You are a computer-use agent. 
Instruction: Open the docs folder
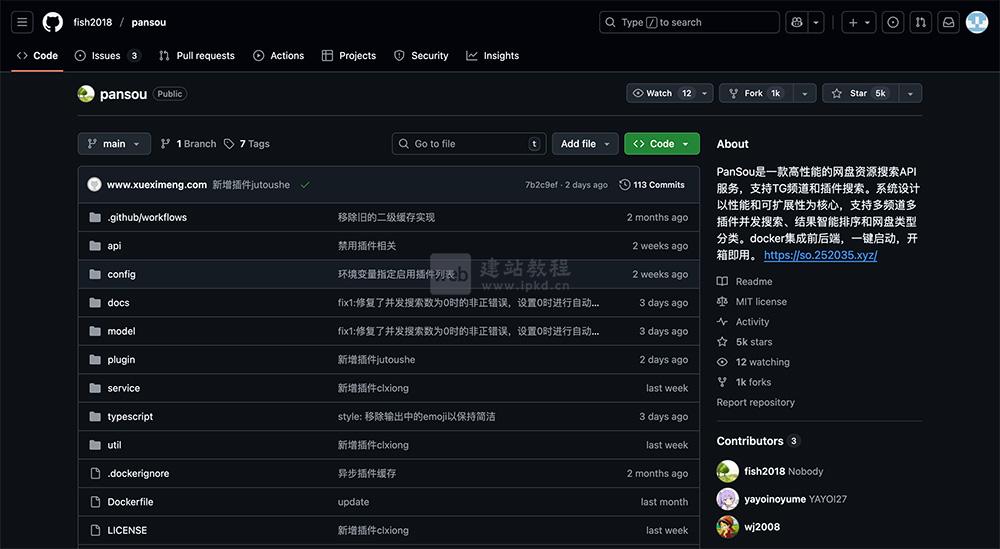(x=118, y=303)
